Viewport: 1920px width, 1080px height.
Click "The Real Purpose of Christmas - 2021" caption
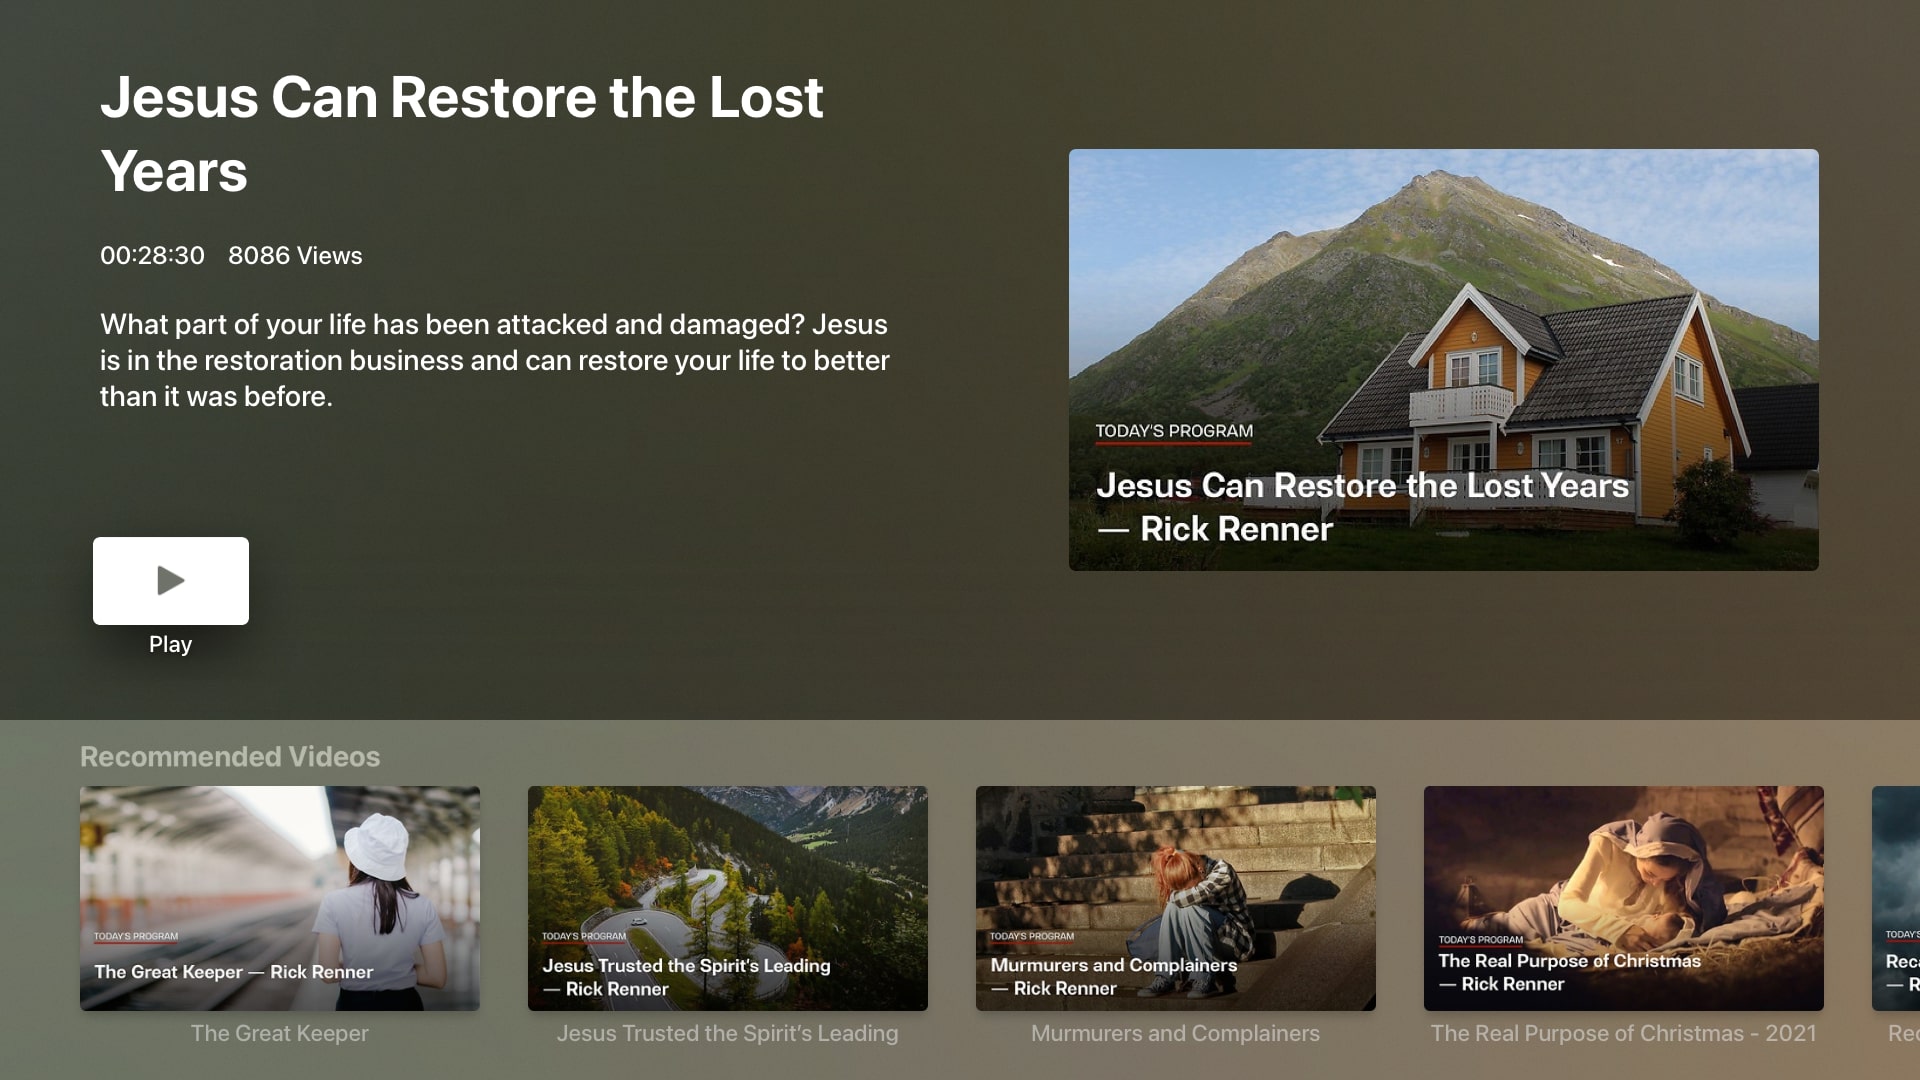point(1624,1034)
